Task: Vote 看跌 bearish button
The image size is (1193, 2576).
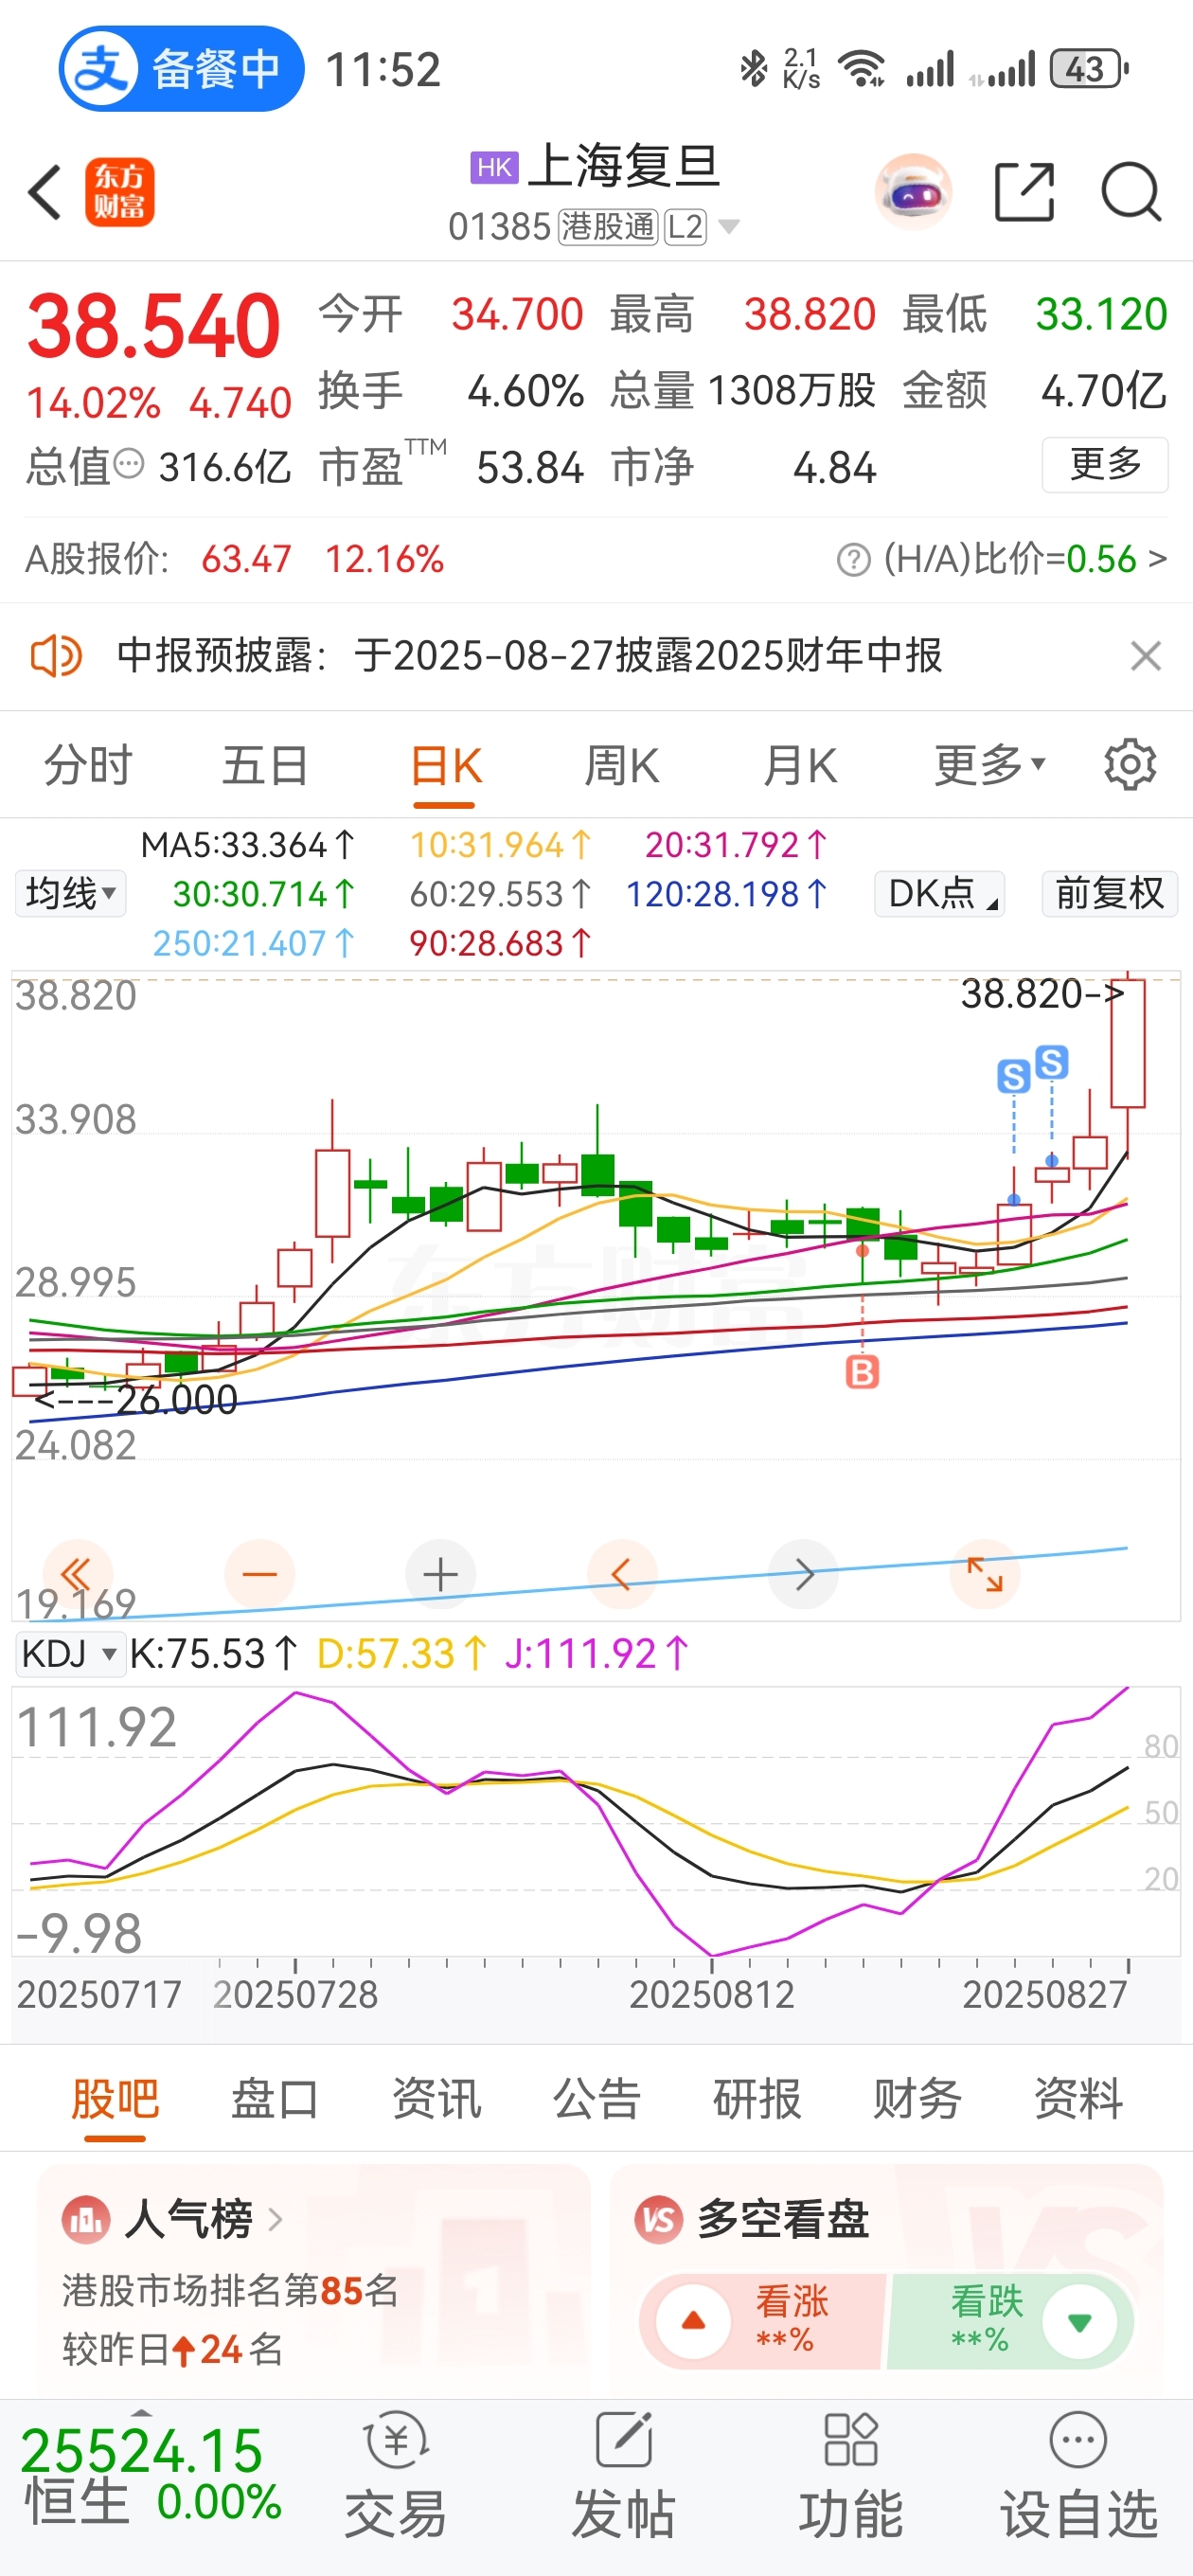Action: pos(1010,2322)
